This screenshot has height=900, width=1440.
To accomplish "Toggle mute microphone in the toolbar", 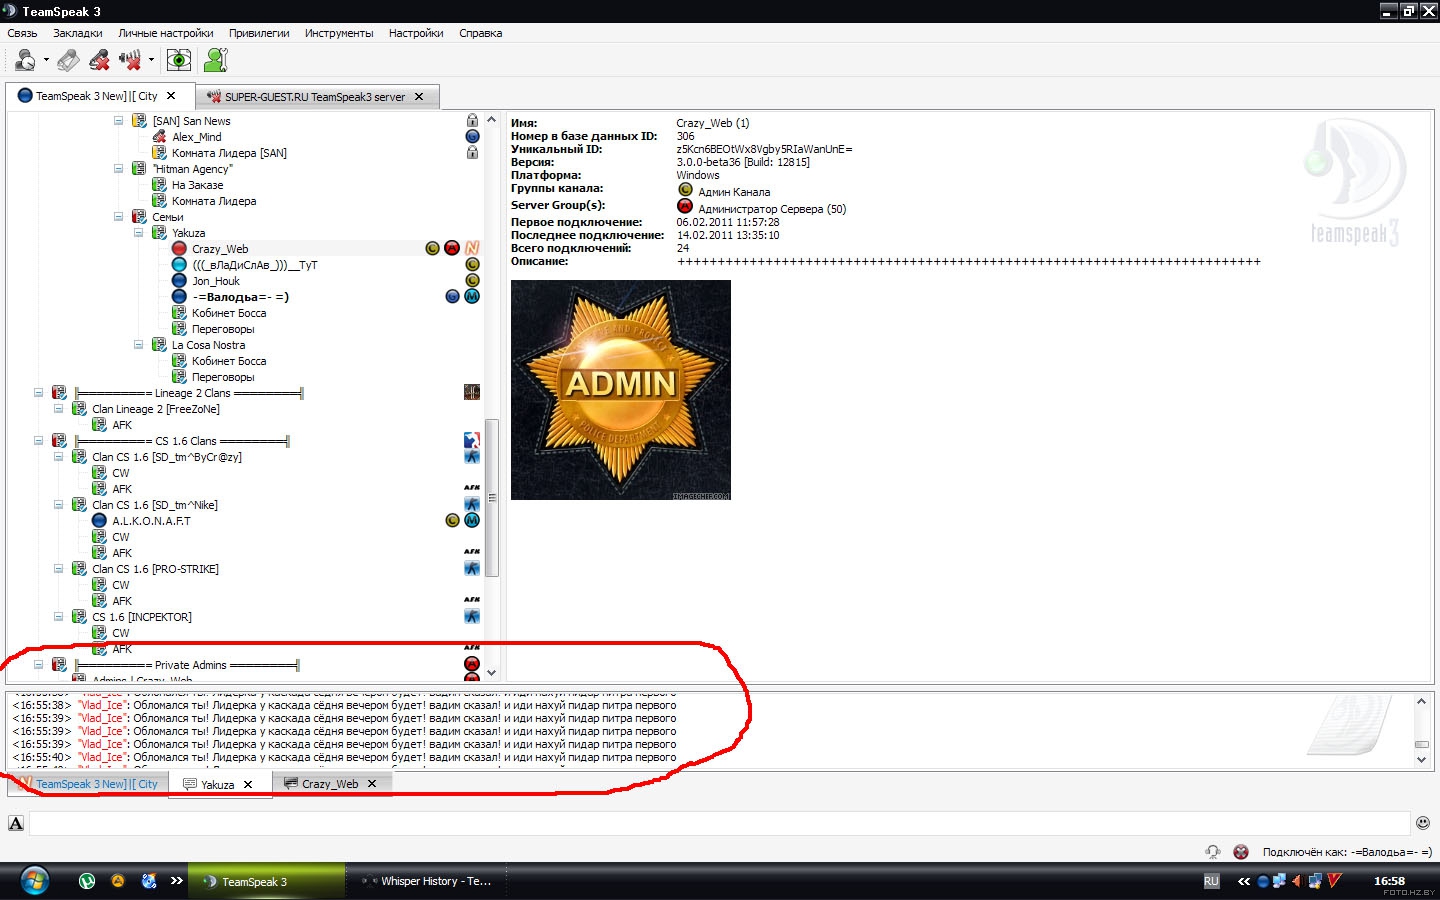I will (99, 60).
